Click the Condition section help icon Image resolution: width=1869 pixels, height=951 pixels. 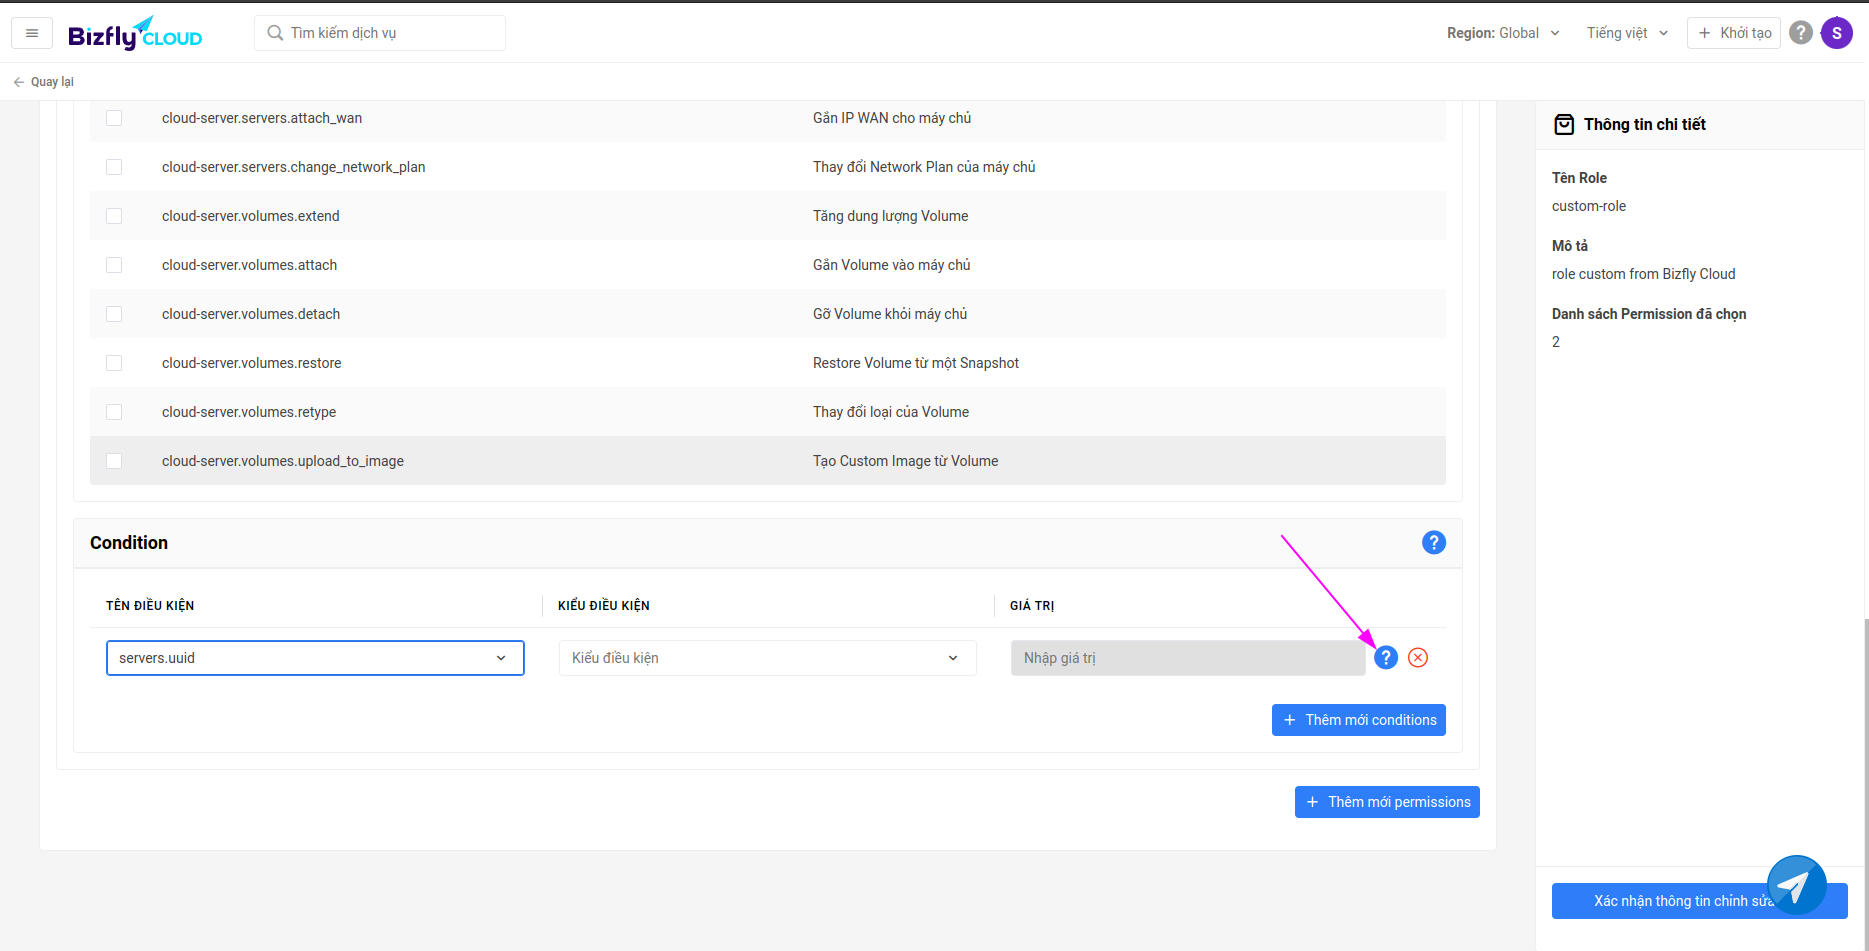click(1433, 542)
